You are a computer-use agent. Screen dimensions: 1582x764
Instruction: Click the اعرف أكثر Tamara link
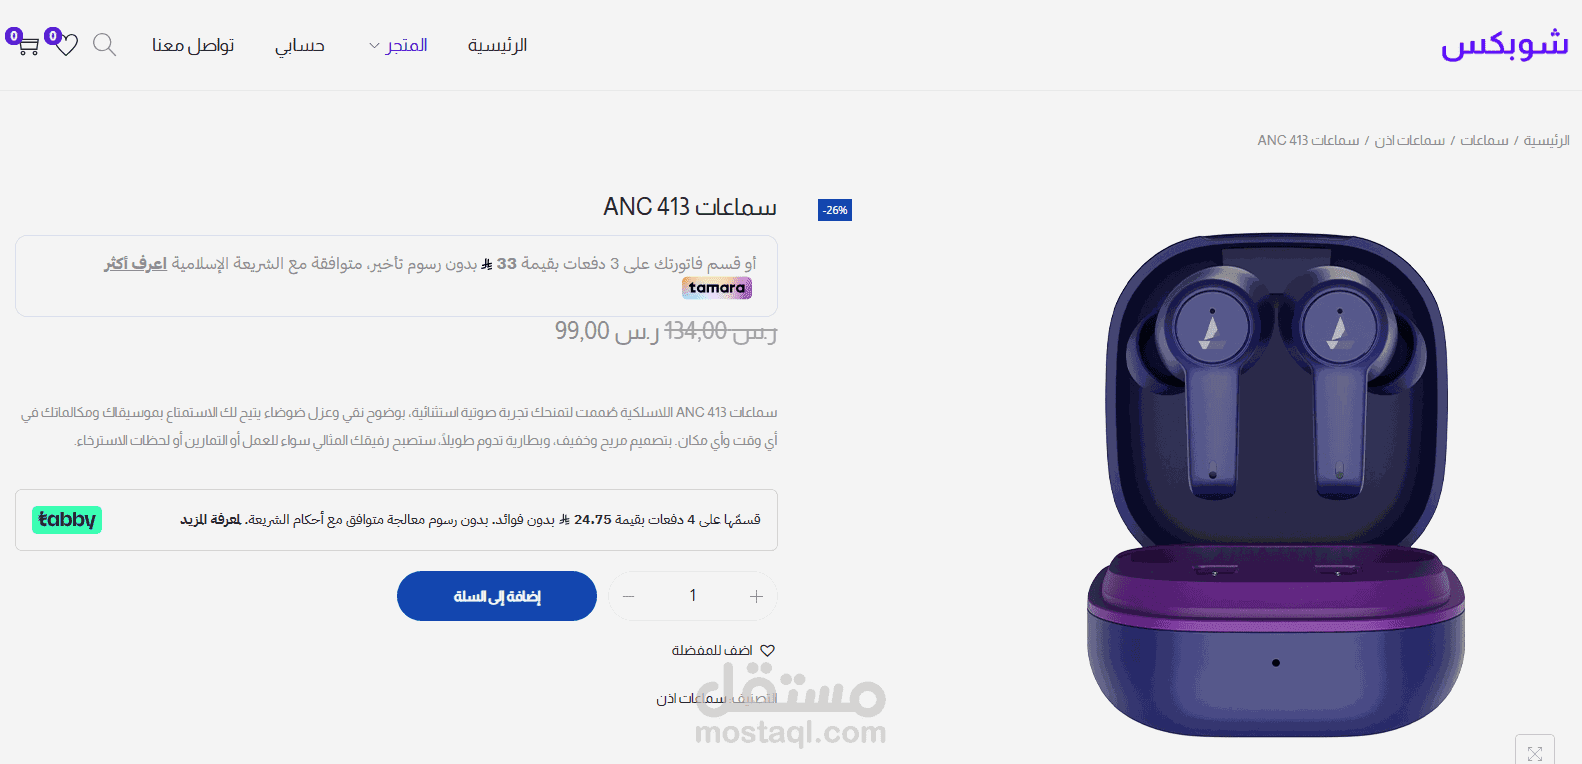click(x=135, y=263)
